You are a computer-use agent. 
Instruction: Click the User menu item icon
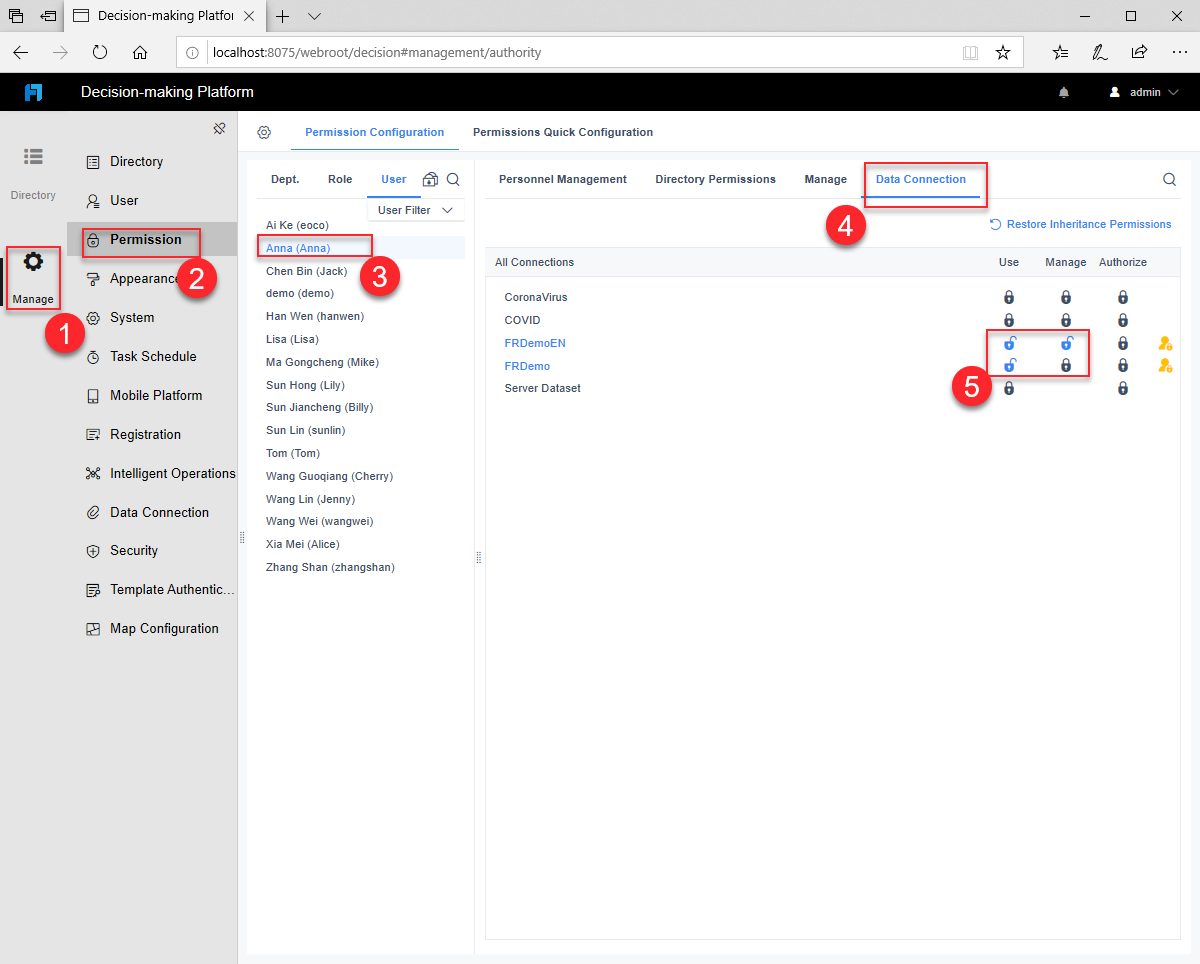(93, 201)
